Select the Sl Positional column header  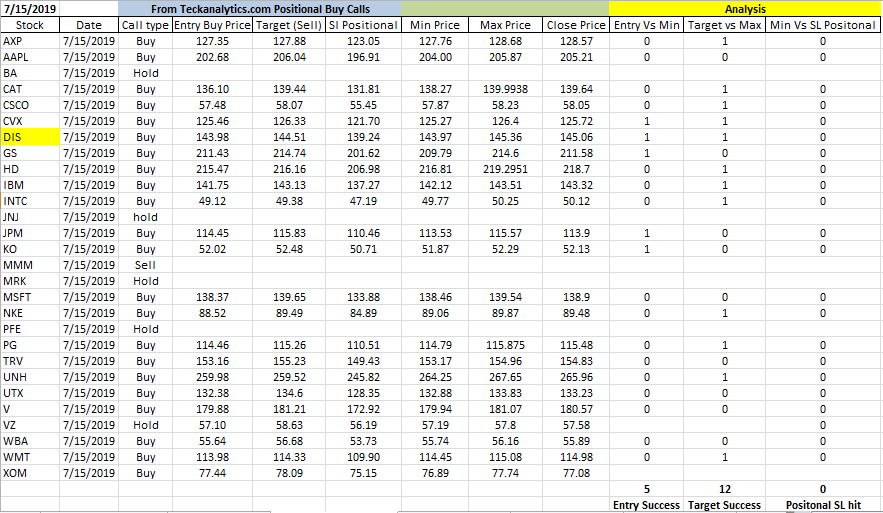pyautogui.click(x=363, y=25)
